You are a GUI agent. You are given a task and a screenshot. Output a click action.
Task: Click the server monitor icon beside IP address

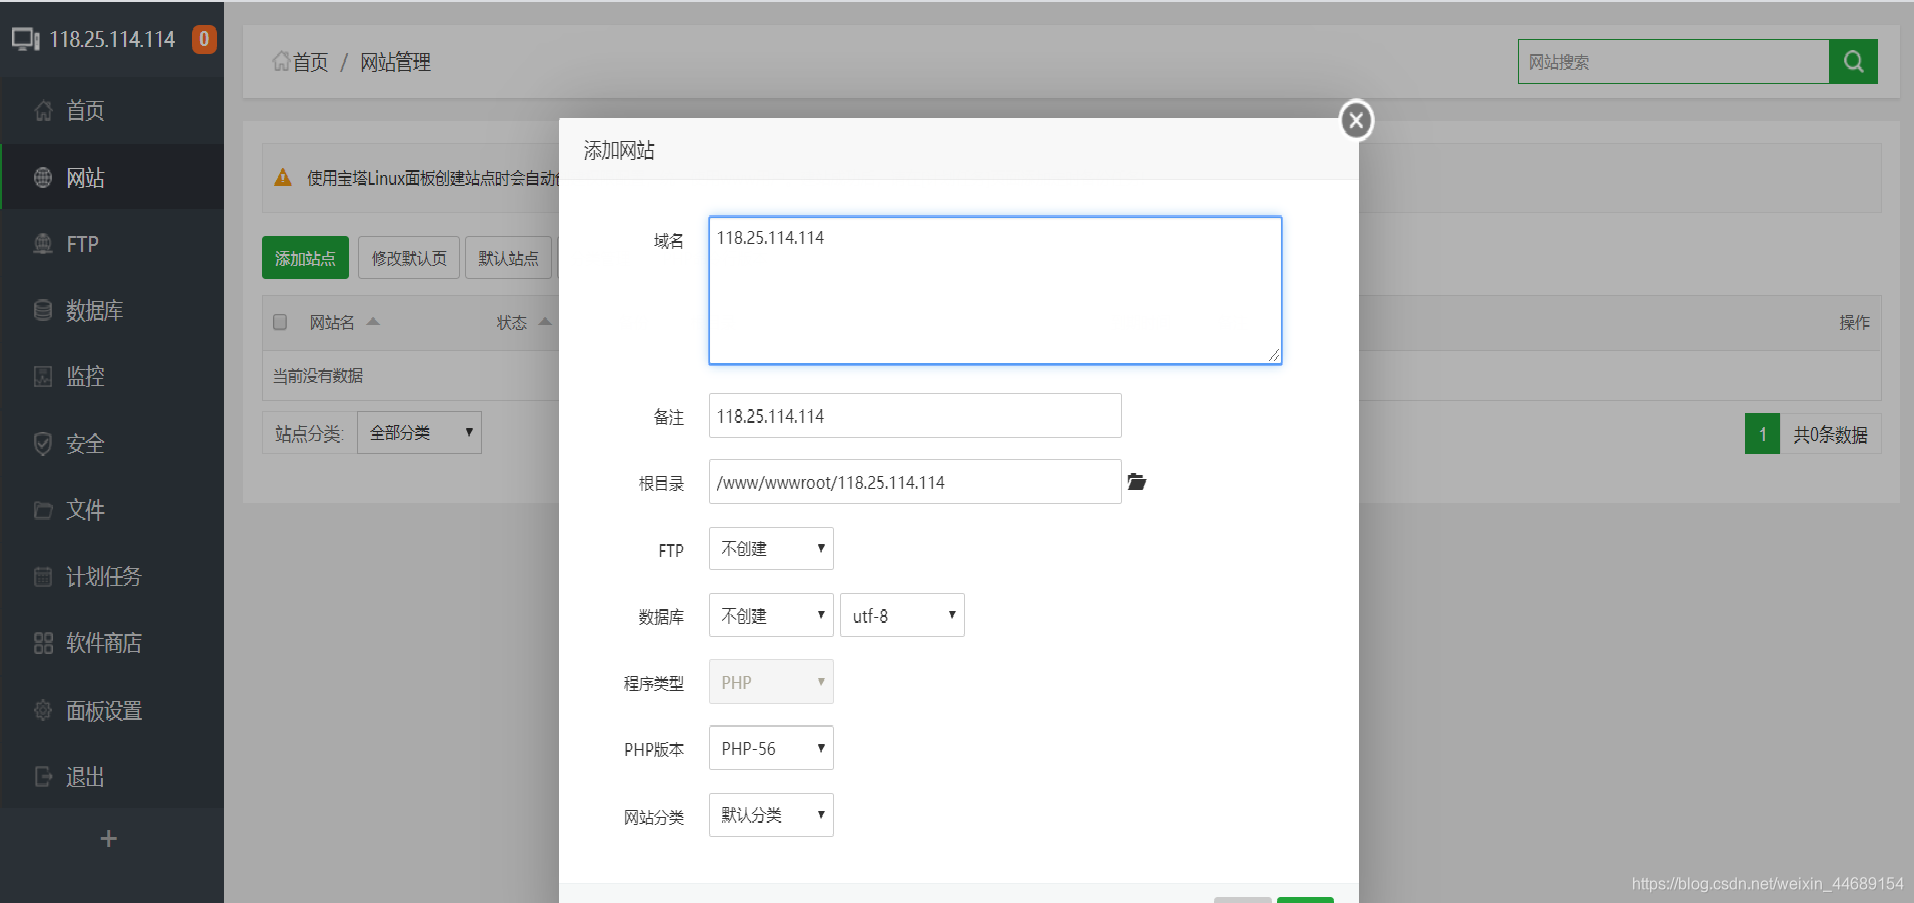[x=26, y=40]
